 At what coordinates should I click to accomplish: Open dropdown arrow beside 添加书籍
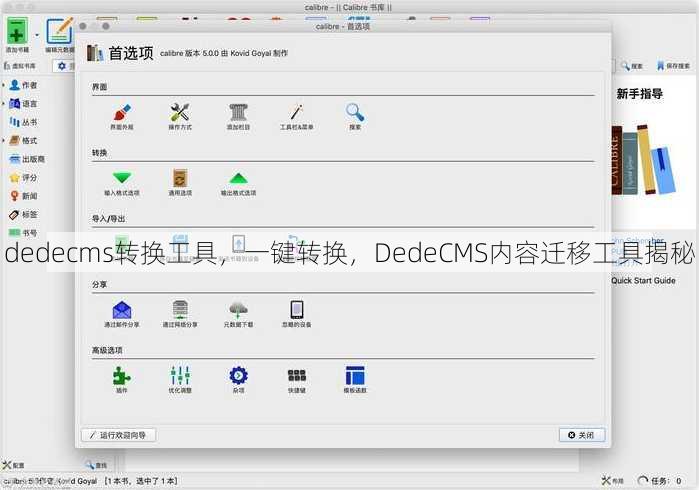[37, 35]
